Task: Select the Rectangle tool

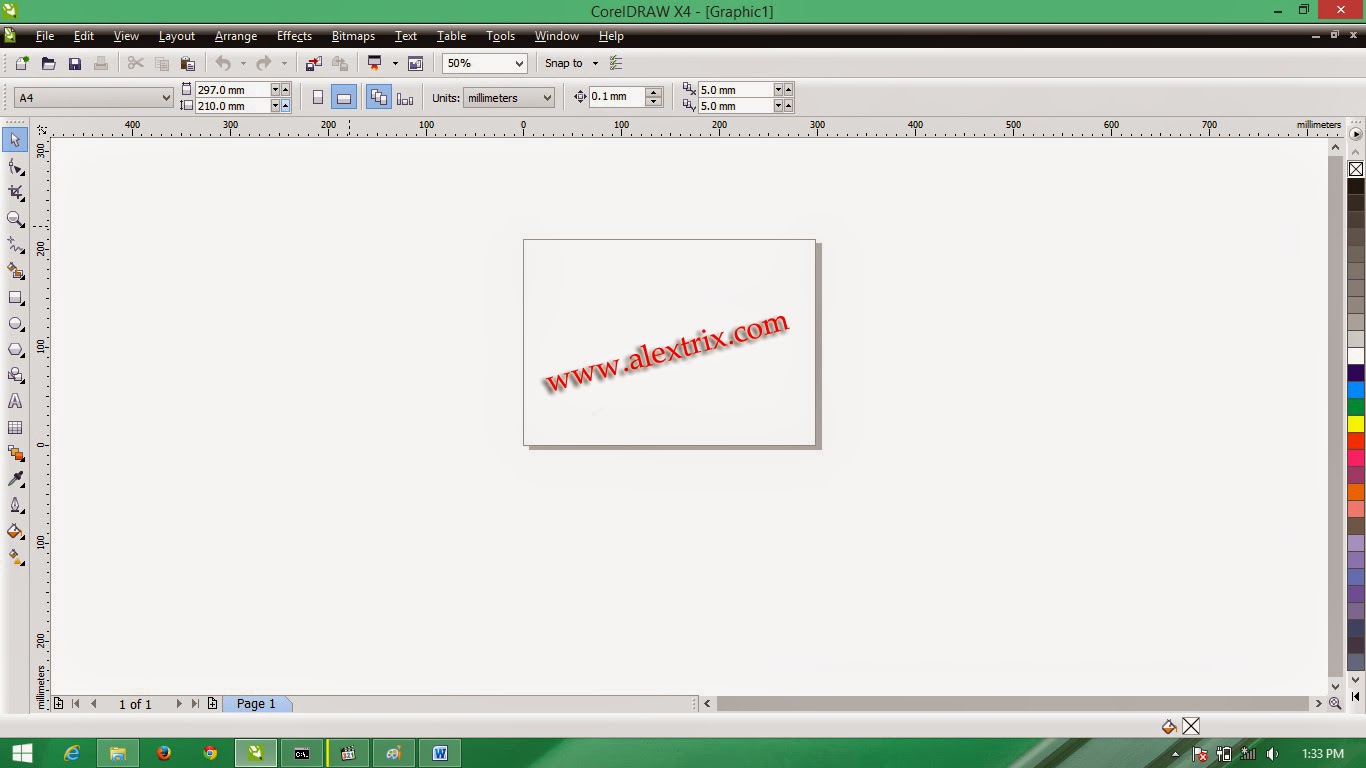Action: click(15, 297)
